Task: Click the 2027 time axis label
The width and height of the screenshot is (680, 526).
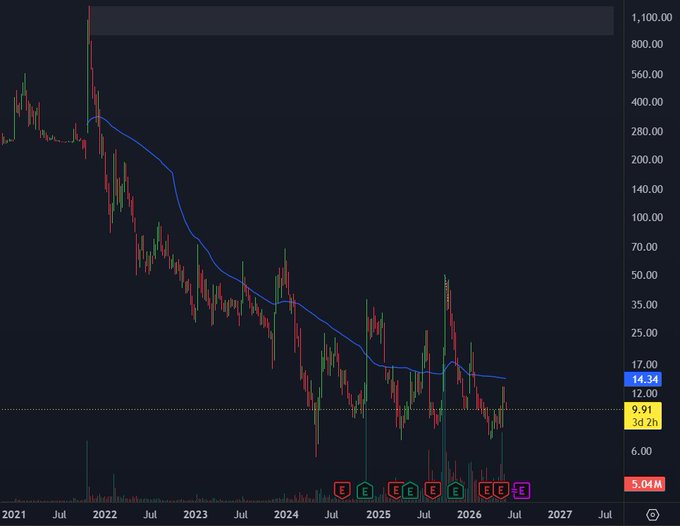Action: pos(560,515)
